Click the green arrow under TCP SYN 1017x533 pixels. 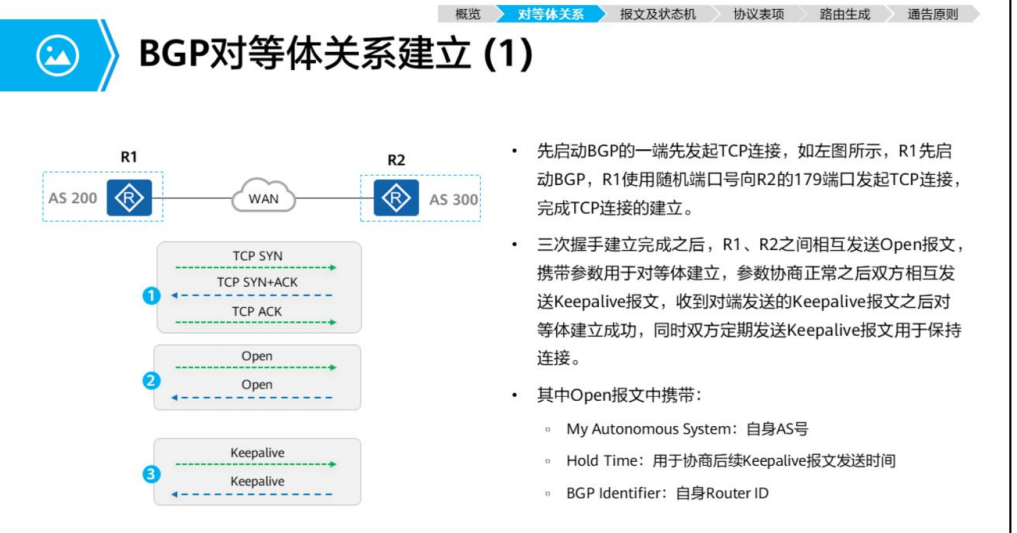(256, 267)
